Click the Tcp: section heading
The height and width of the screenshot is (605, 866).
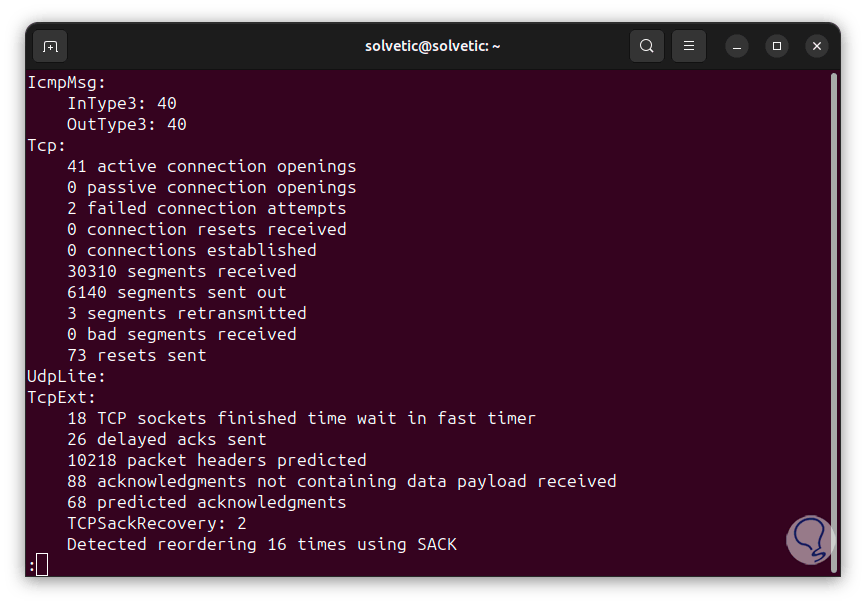[x=46, y=145]
